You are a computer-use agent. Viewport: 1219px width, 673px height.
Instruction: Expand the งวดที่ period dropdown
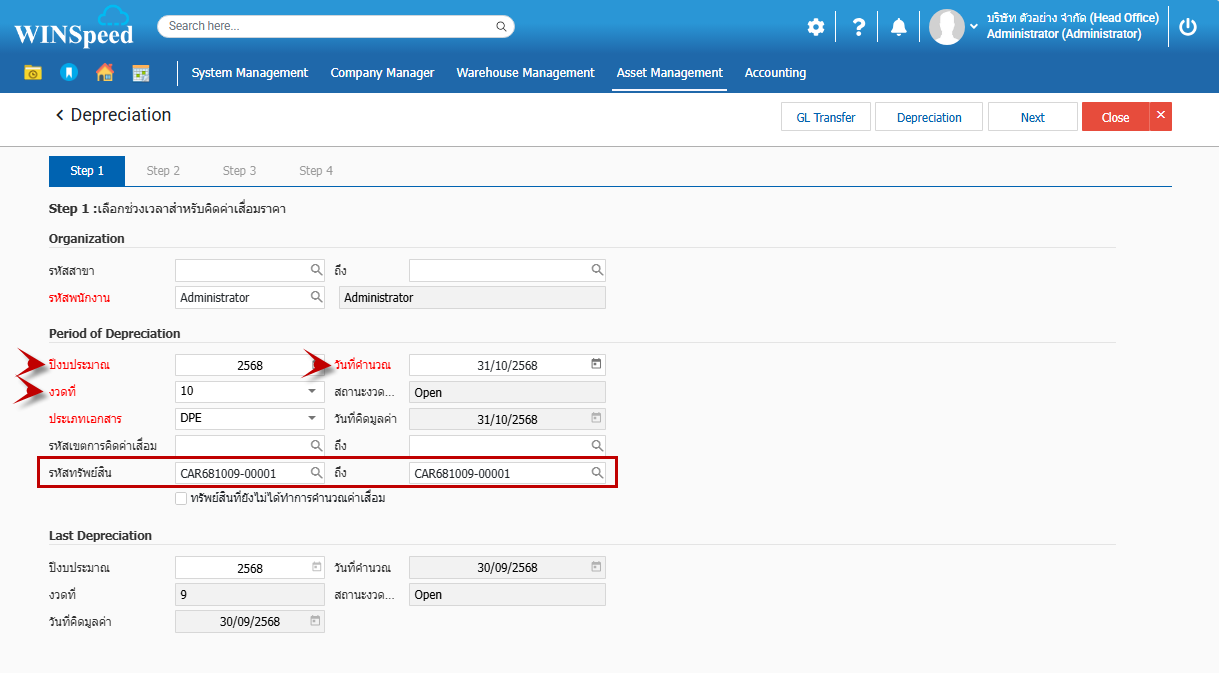click(x=312, y=392)
